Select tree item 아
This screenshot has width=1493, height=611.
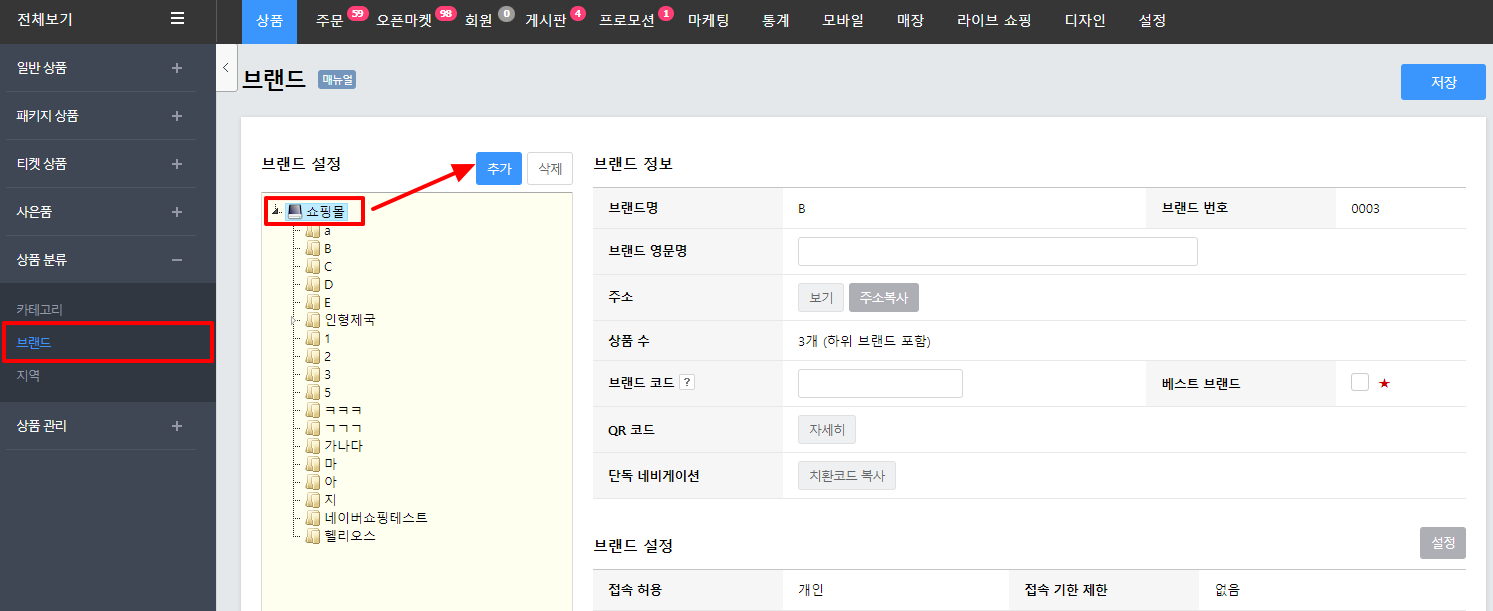click(x=330, y=482)
